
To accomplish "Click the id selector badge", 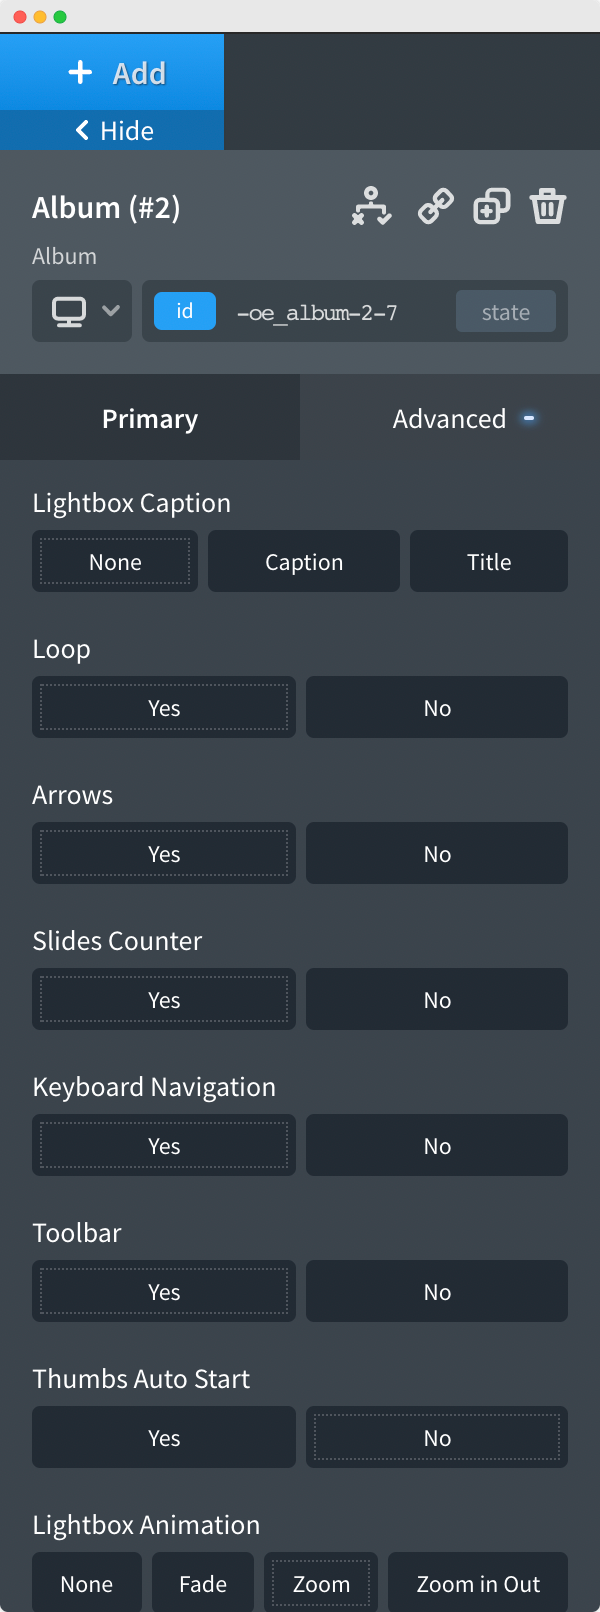I will coord(185,311).
